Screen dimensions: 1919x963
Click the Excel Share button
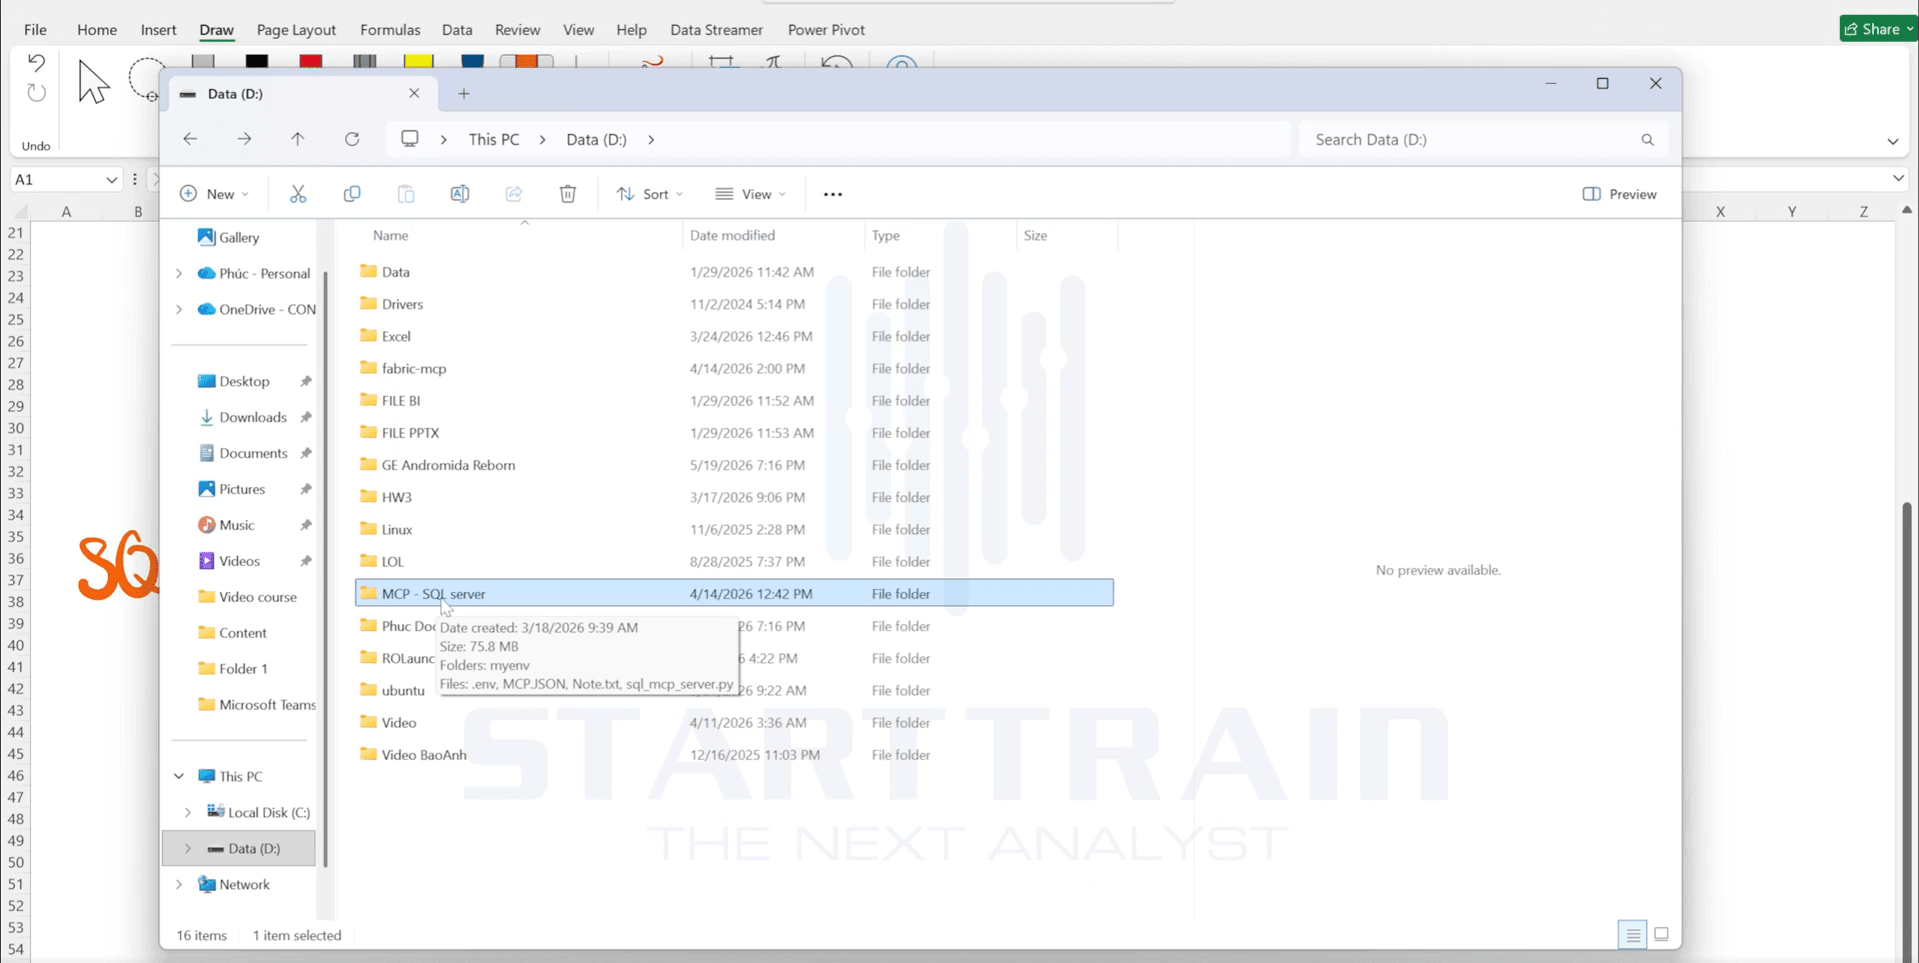click(x=1877, y=29)
